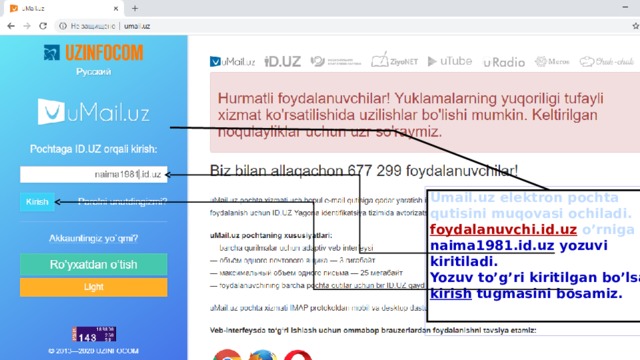Screen dimensions: 640x360
Task: Open the ID.UZ service link
Action: [x=282, y=62]
